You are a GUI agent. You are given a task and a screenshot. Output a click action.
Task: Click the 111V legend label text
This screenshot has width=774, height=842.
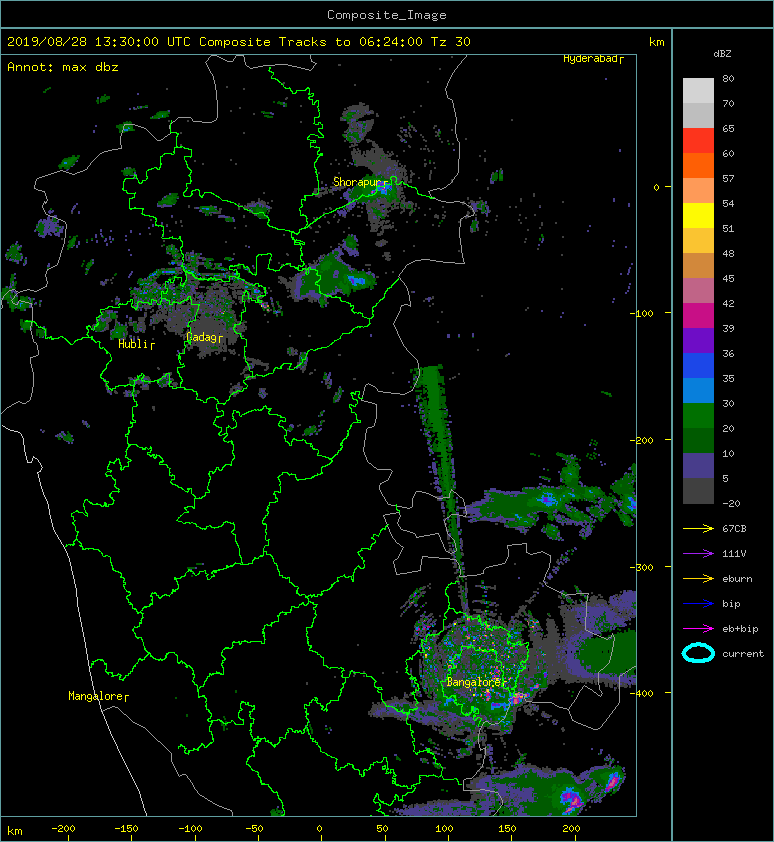tap(734, 554)
